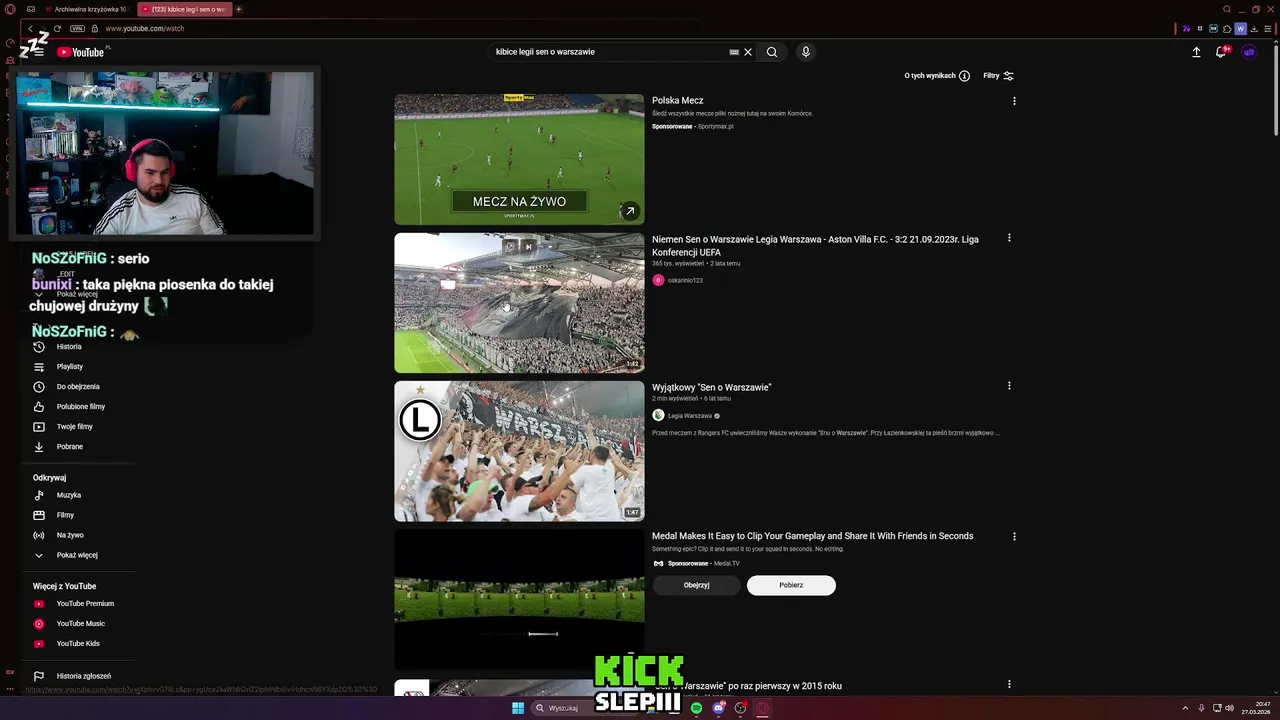The width and height of the screenshot is (1280, 720).
Task: Open the account avatar menu
Action: [x=1249, y=52]
